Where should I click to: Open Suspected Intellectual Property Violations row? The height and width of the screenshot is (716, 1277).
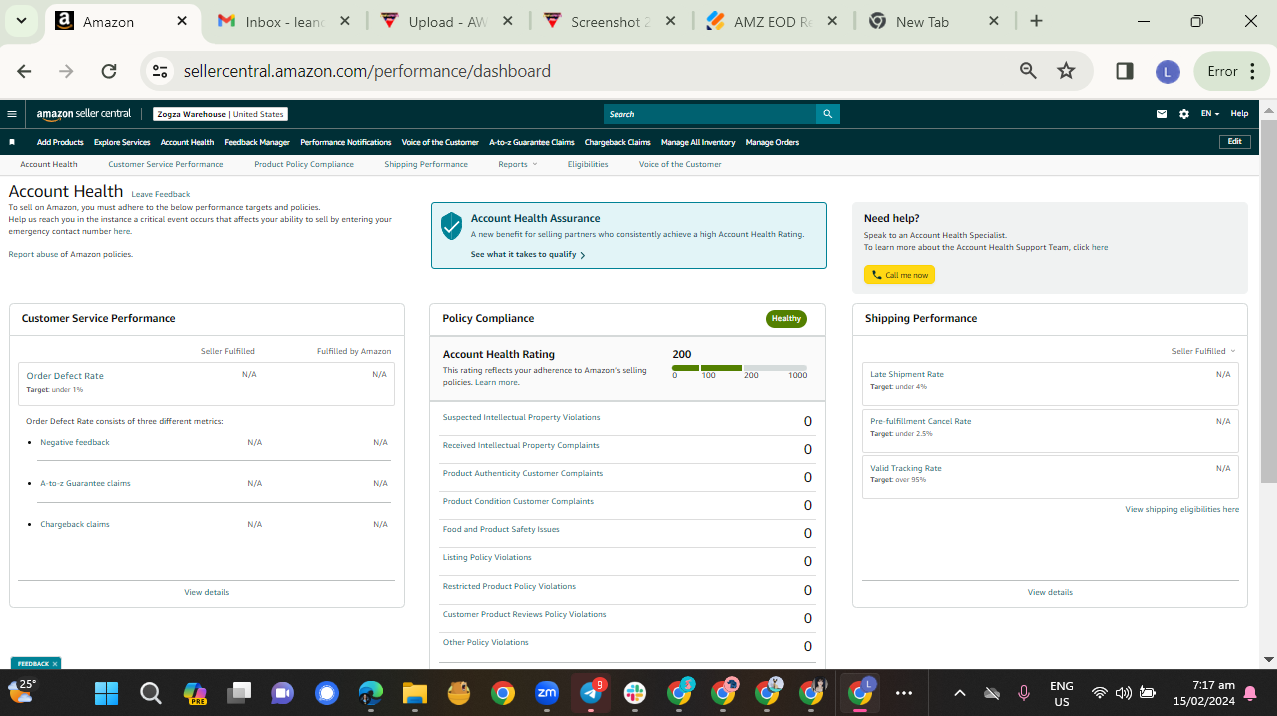tap(627, 421)
